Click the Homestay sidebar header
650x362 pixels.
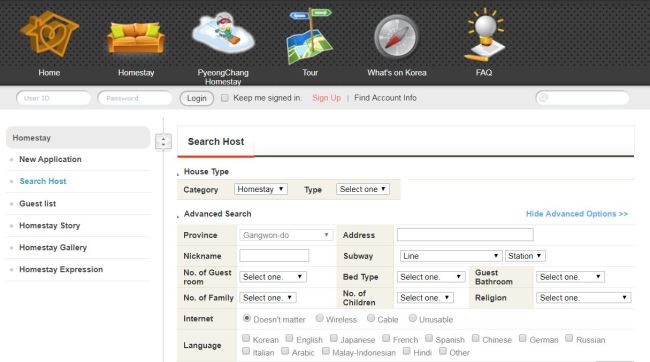78,138
